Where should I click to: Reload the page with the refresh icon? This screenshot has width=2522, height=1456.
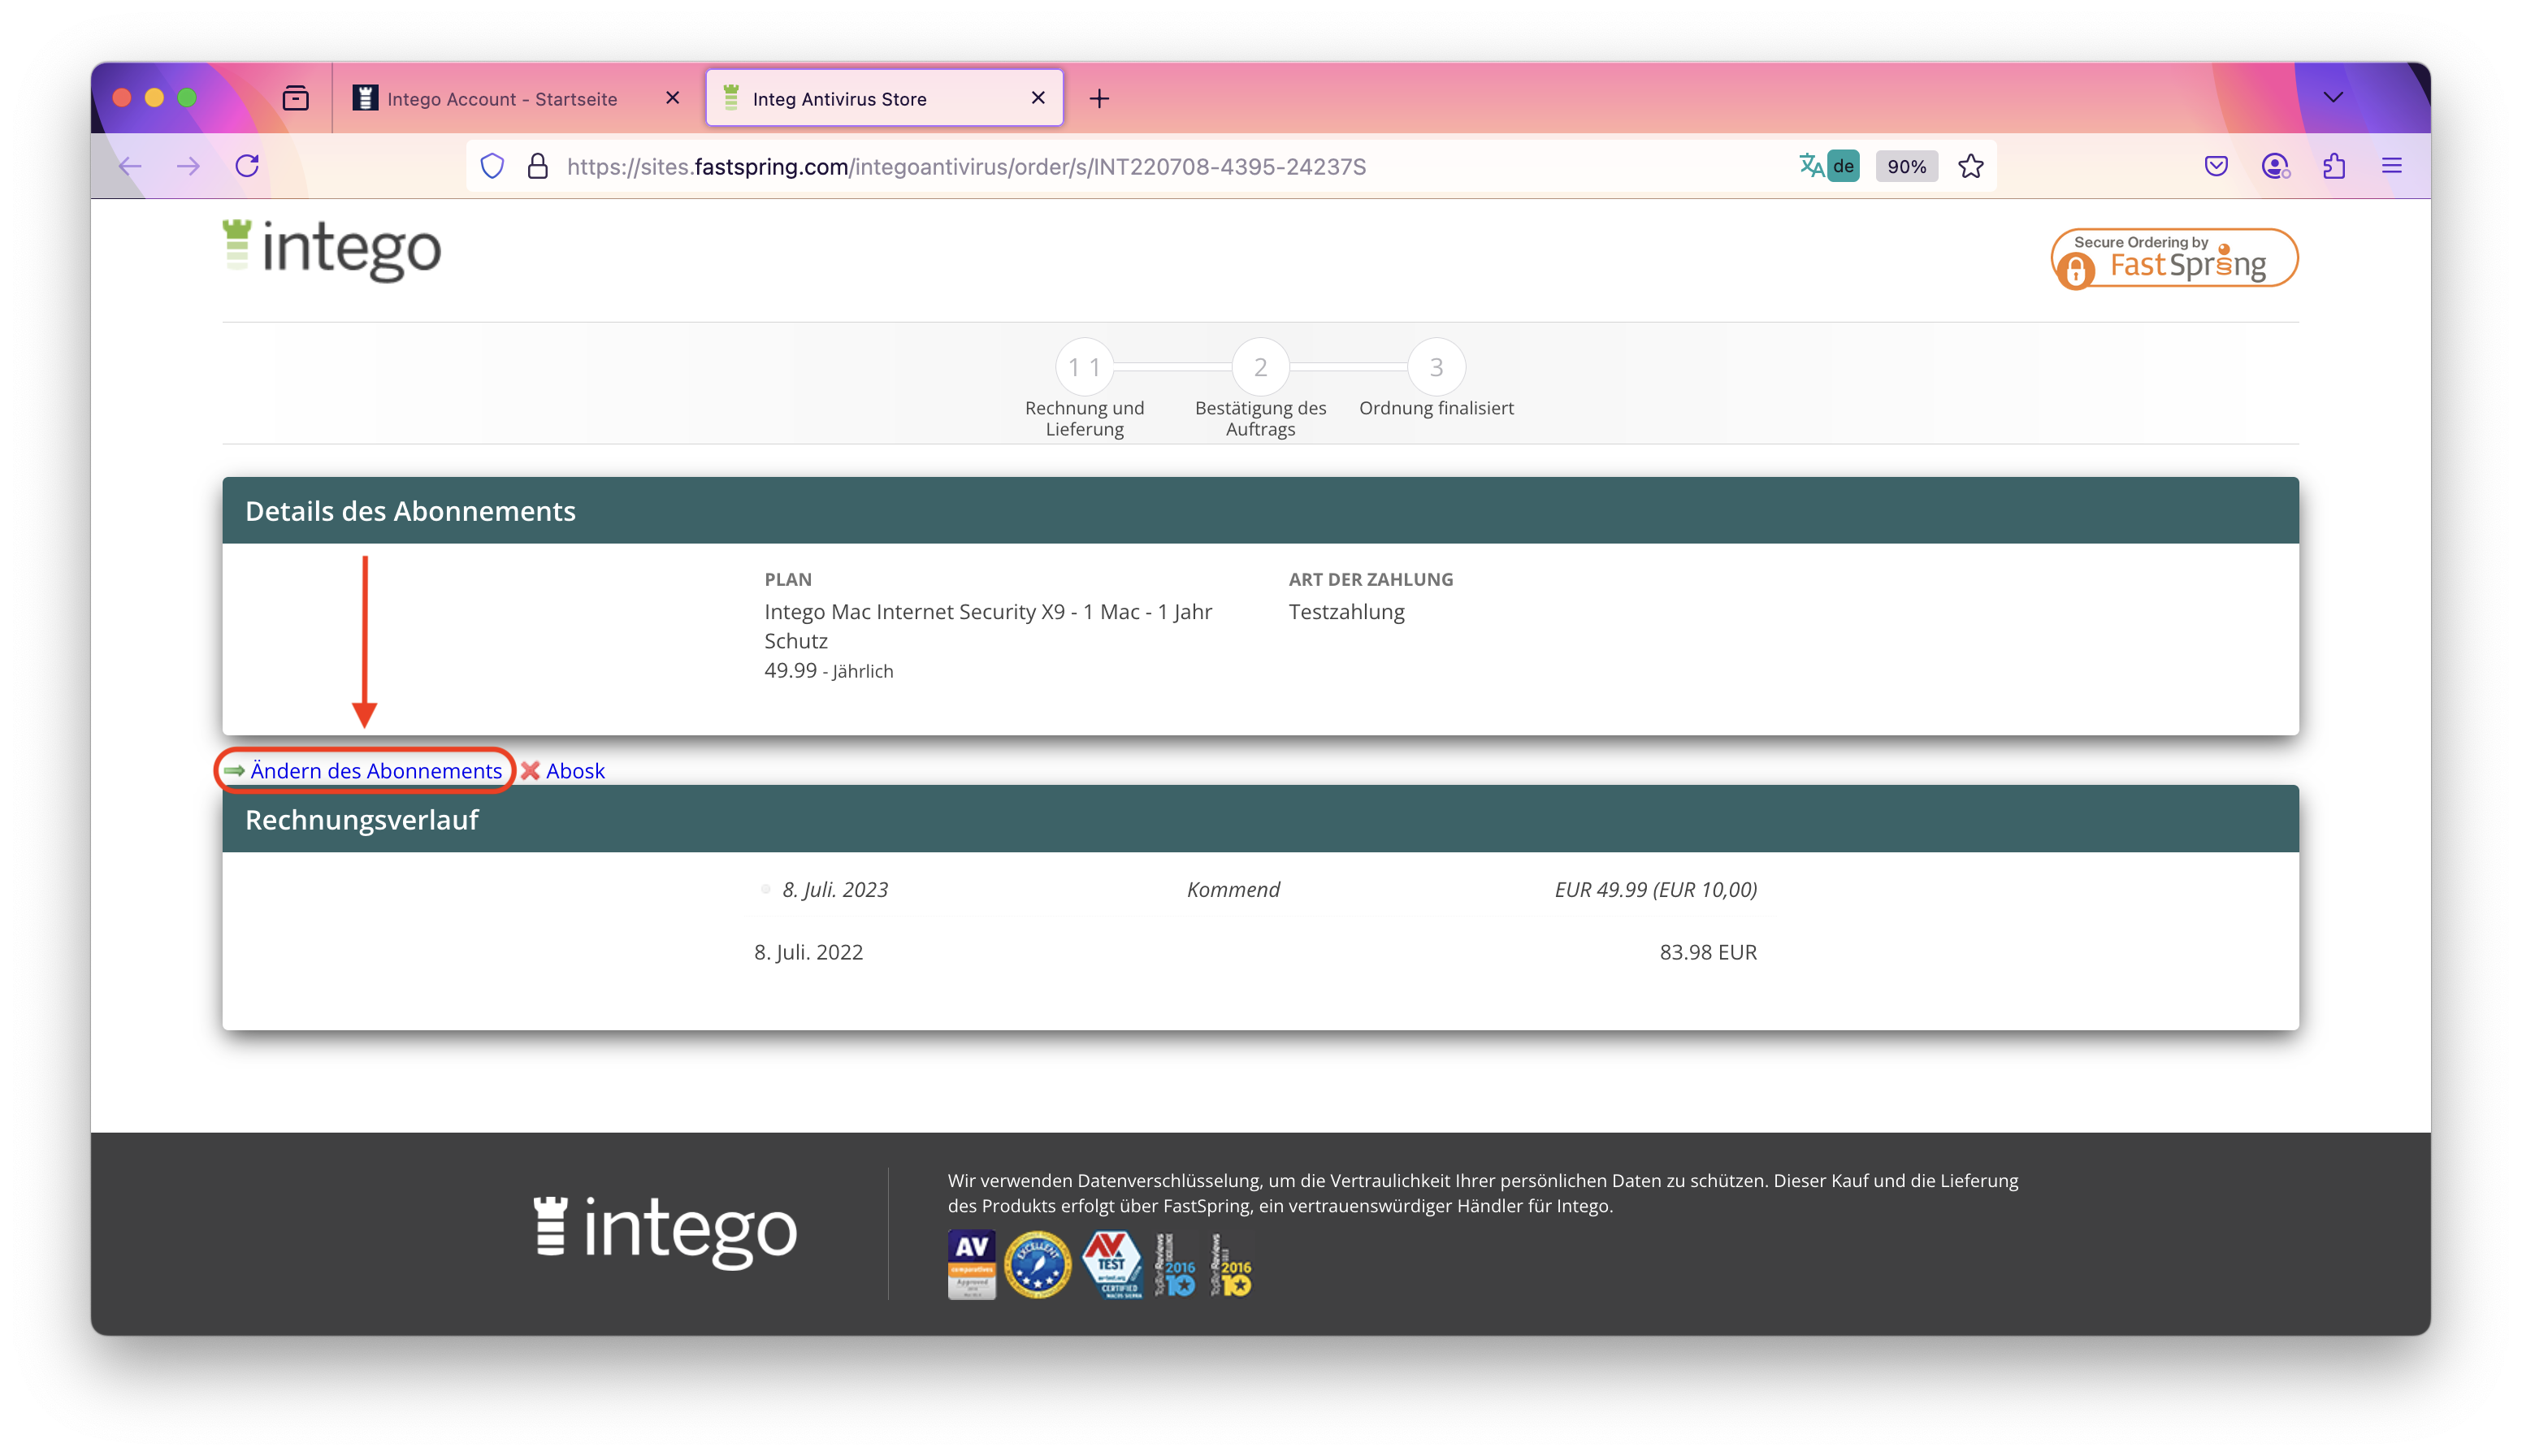click(247, 166)
